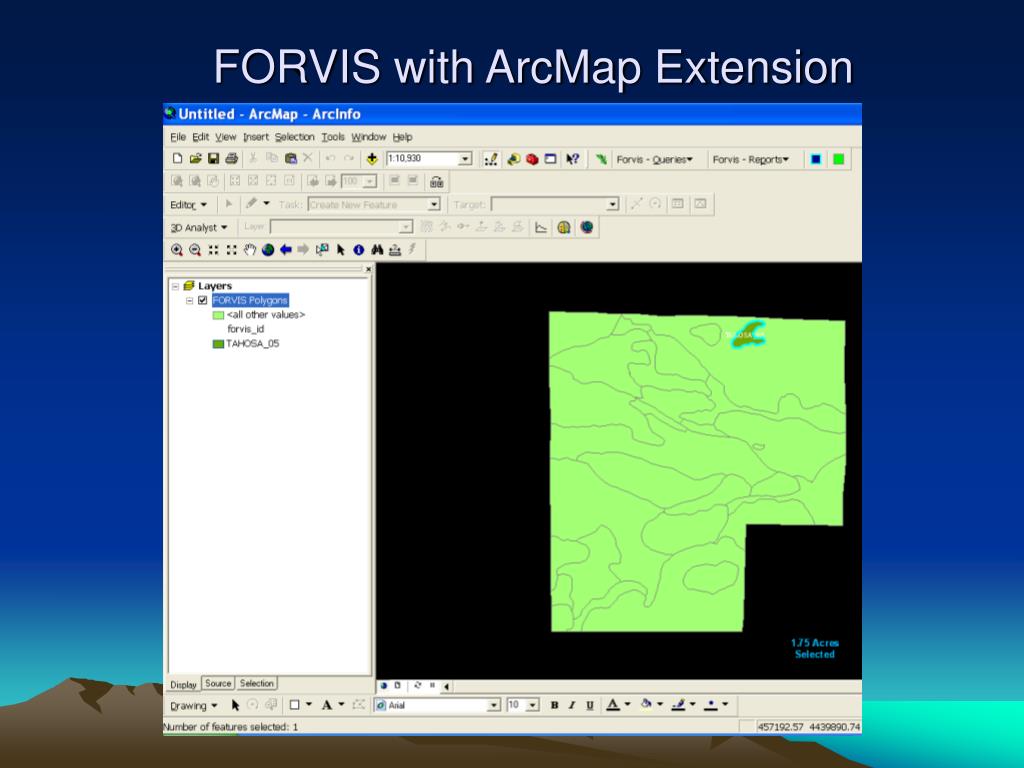Viewport: 1024px width, 768px height.
Task: Collapse the Layers tree node
Action: [x=175, y=286]
